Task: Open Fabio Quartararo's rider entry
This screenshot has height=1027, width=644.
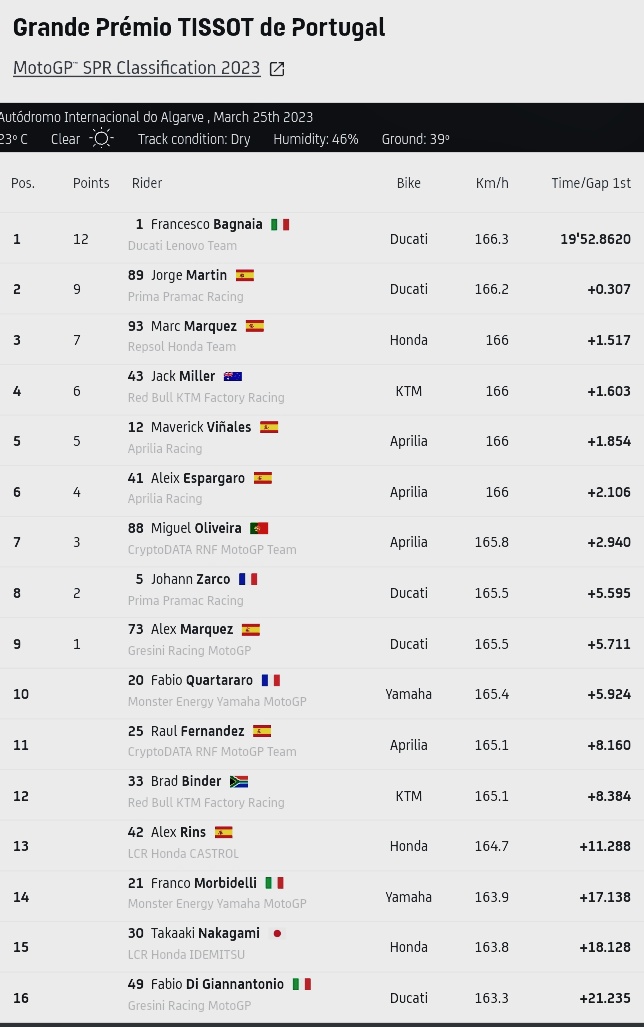Action: pyautogui.click(x=201, y=680)
